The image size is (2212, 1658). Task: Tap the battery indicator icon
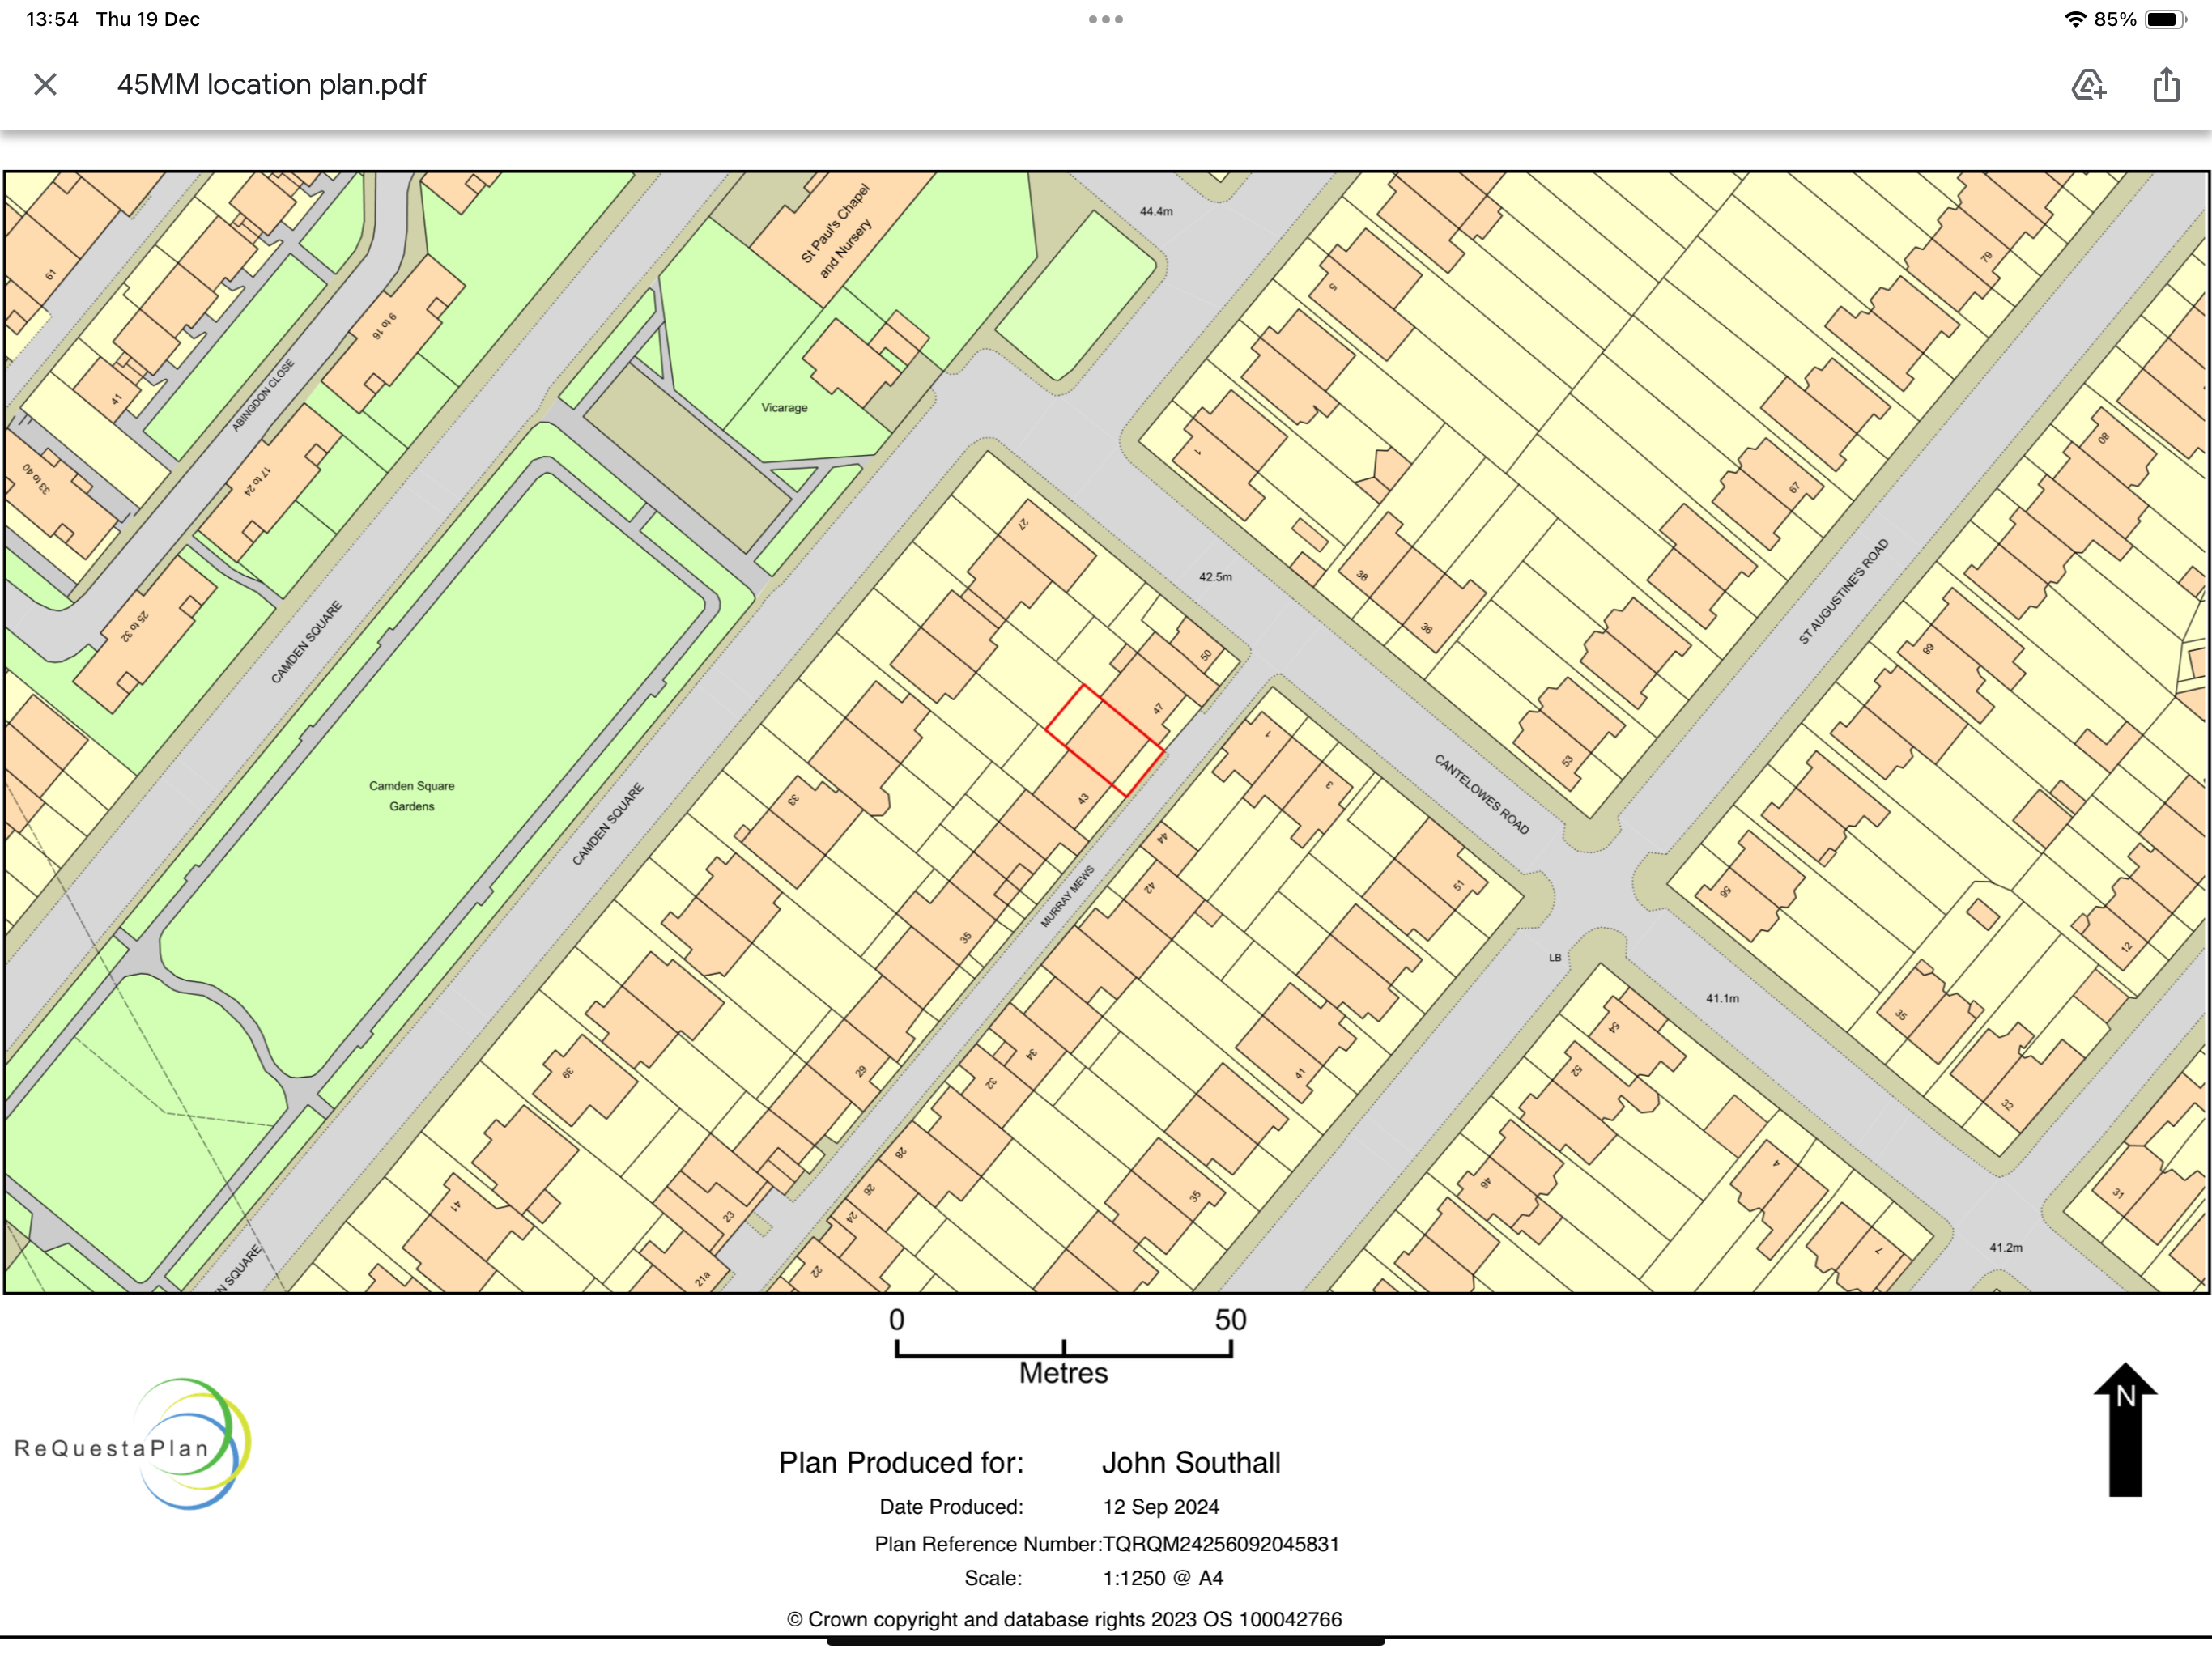tap(2165, 19)
